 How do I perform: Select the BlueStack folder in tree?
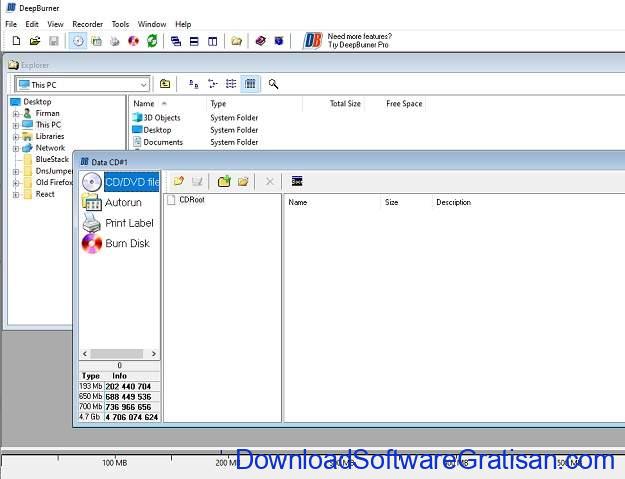[52, 159]
